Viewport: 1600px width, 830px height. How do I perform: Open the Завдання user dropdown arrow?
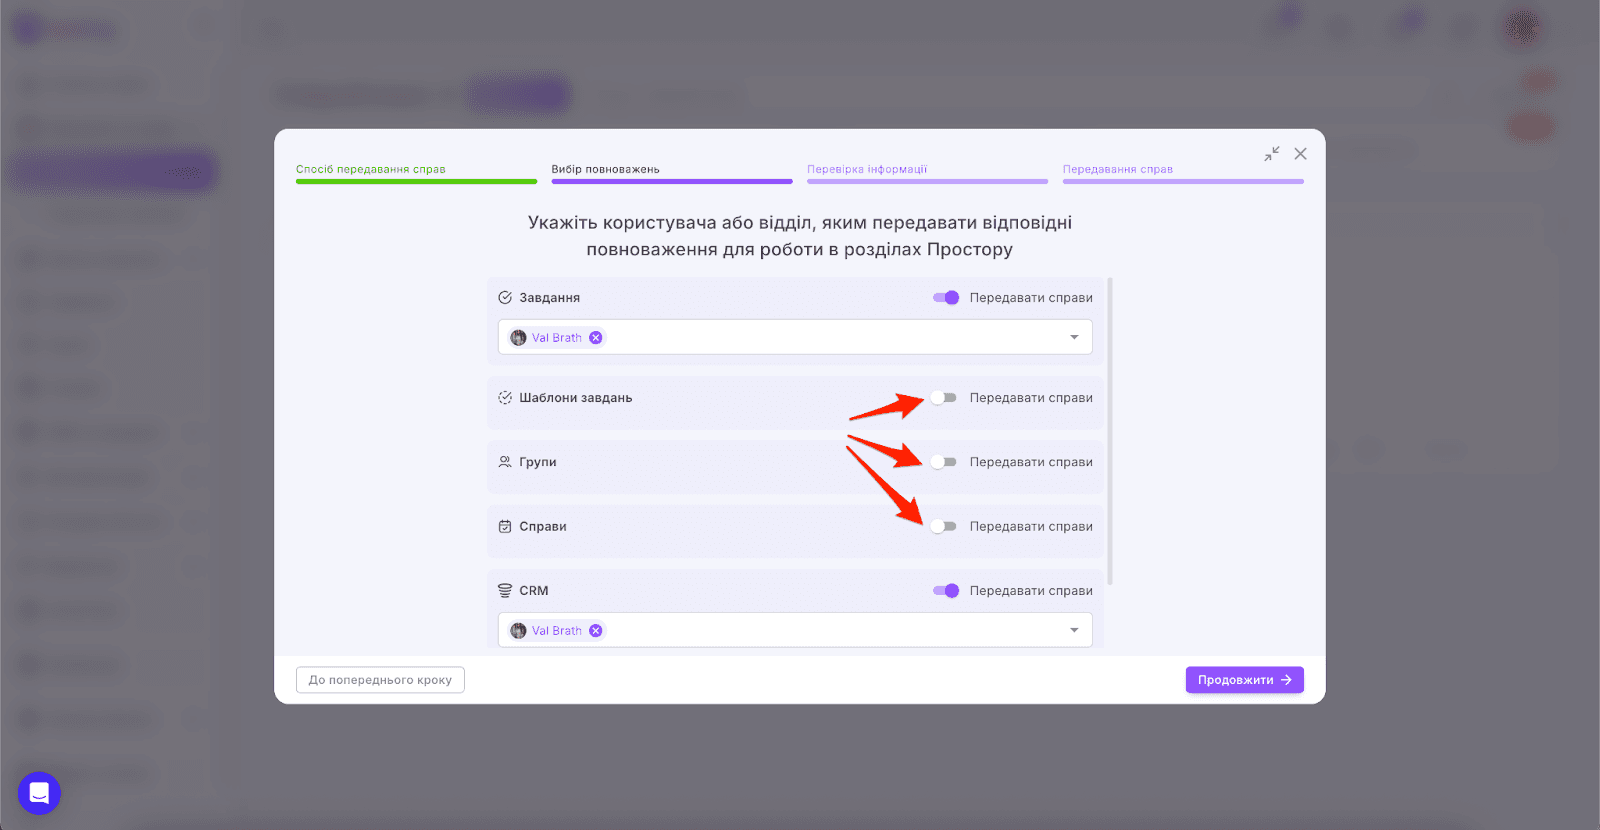click(1074, 337)
